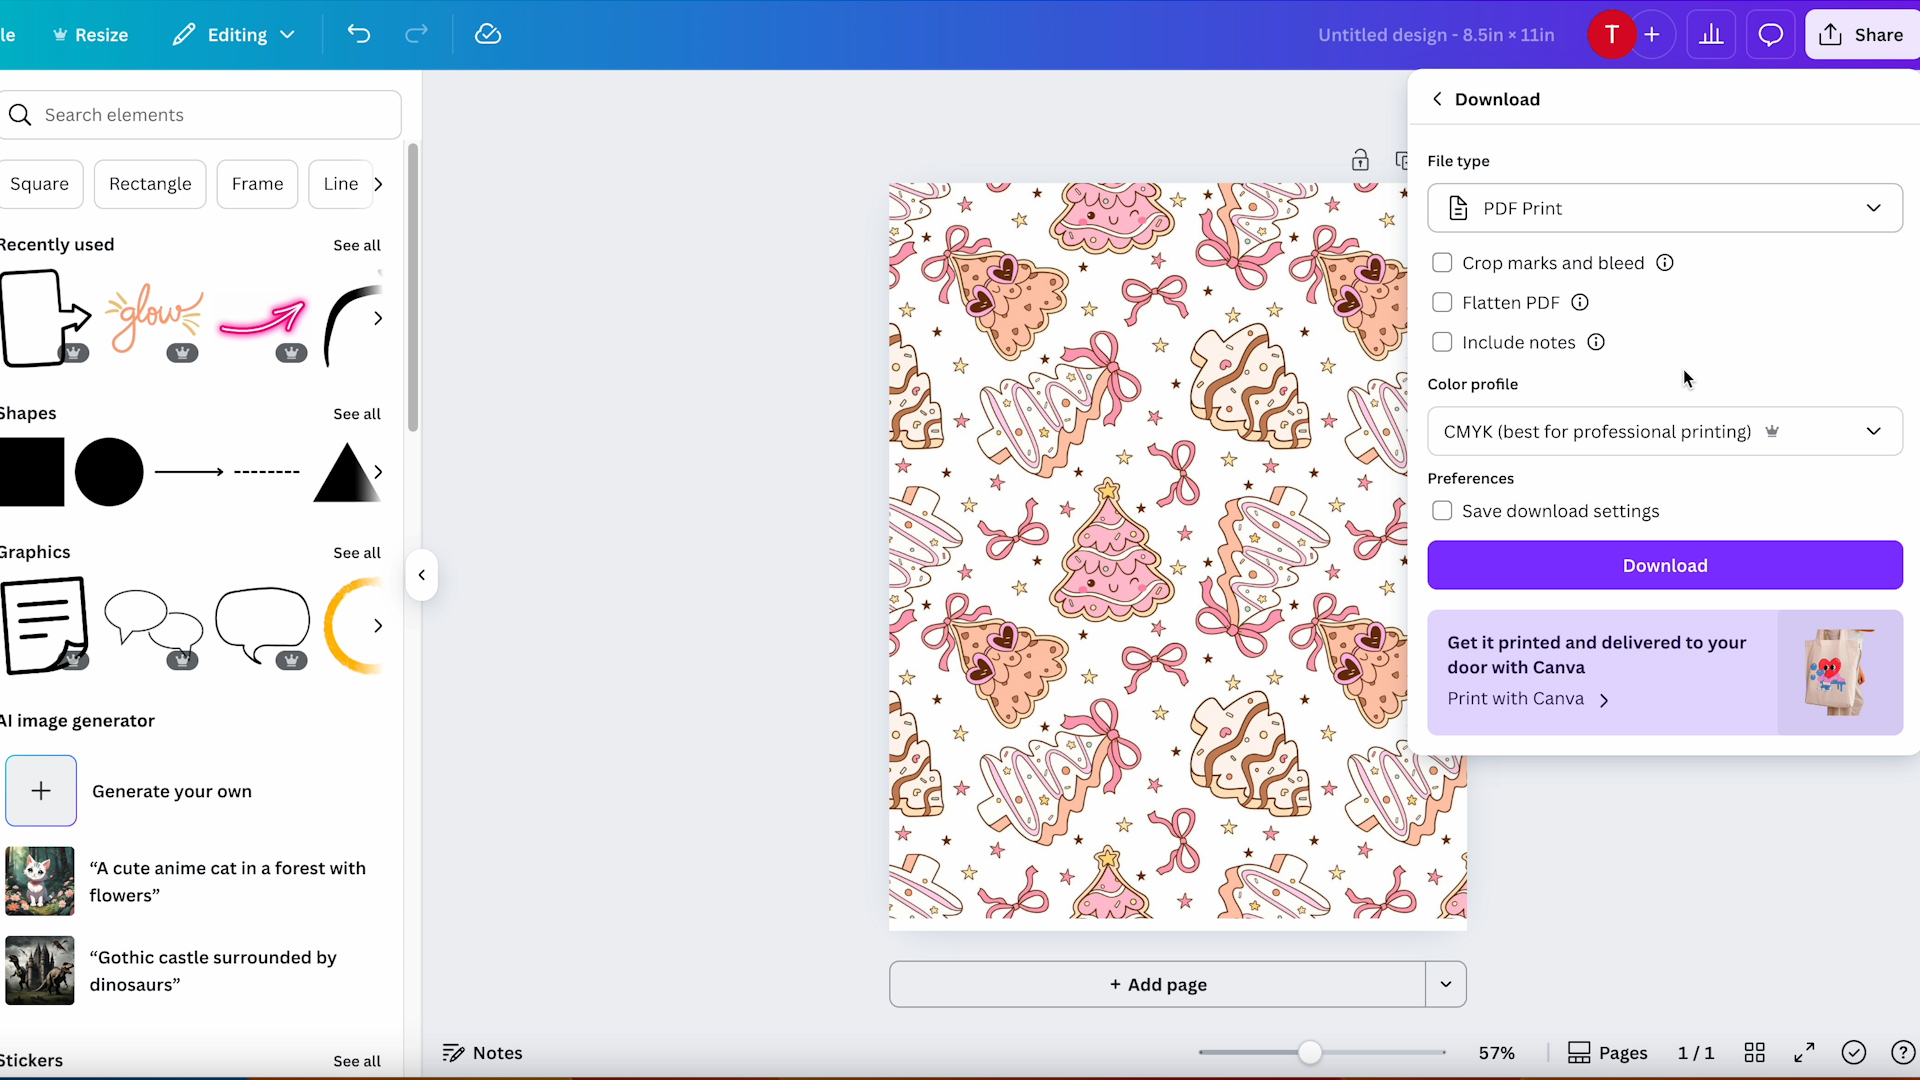Click the purple Download button
Image resolution: width=1920 pixels, height=1080 pixels.
(x=1664, y=565)
